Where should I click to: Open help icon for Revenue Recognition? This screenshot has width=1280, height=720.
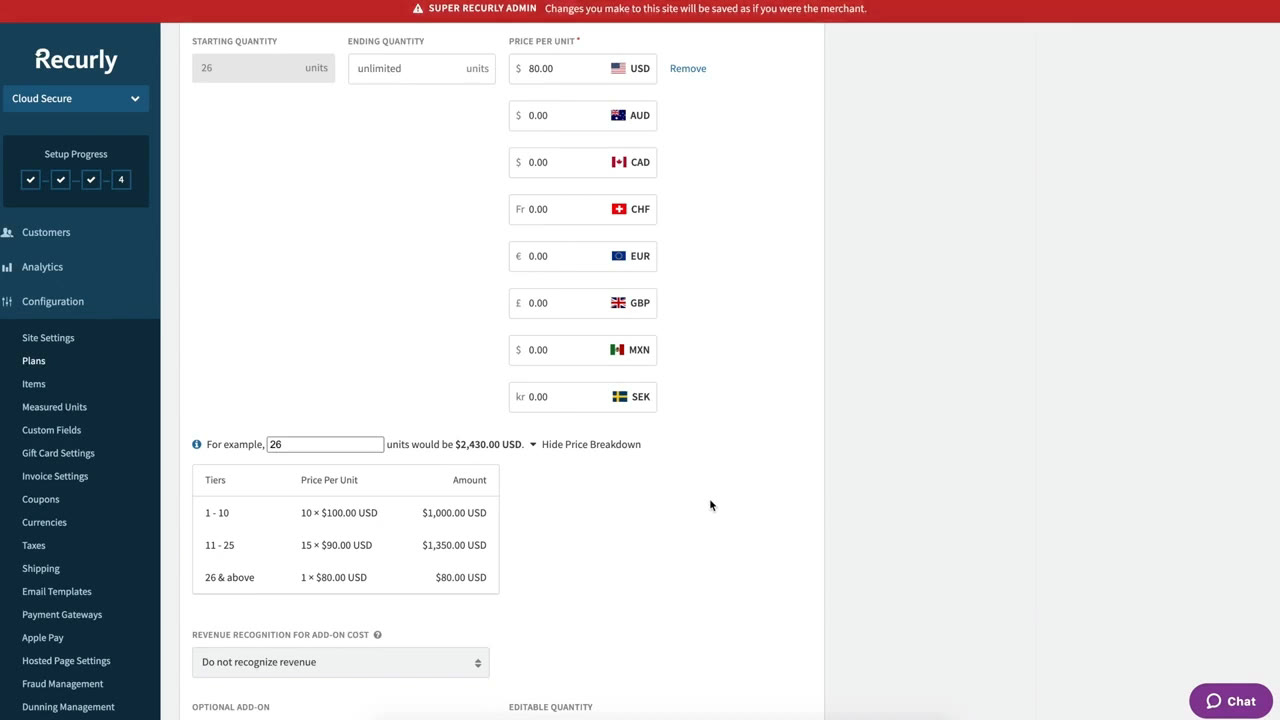pos(377,635)
